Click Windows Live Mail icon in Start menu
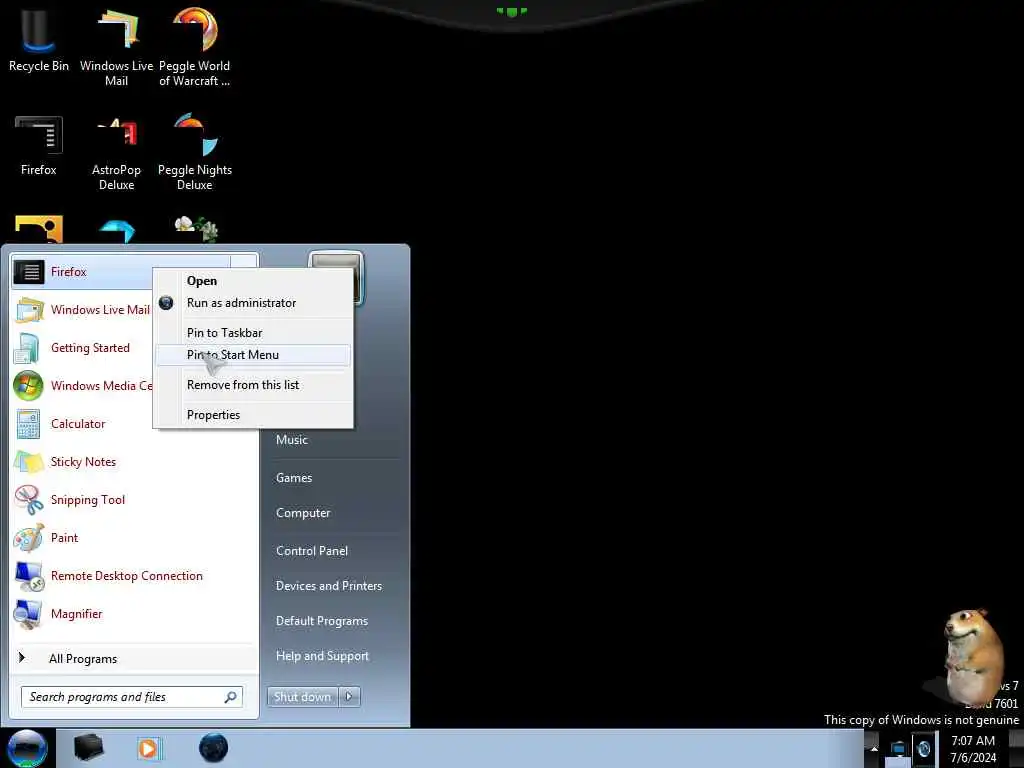1024x768 pixels. point(29,310)
